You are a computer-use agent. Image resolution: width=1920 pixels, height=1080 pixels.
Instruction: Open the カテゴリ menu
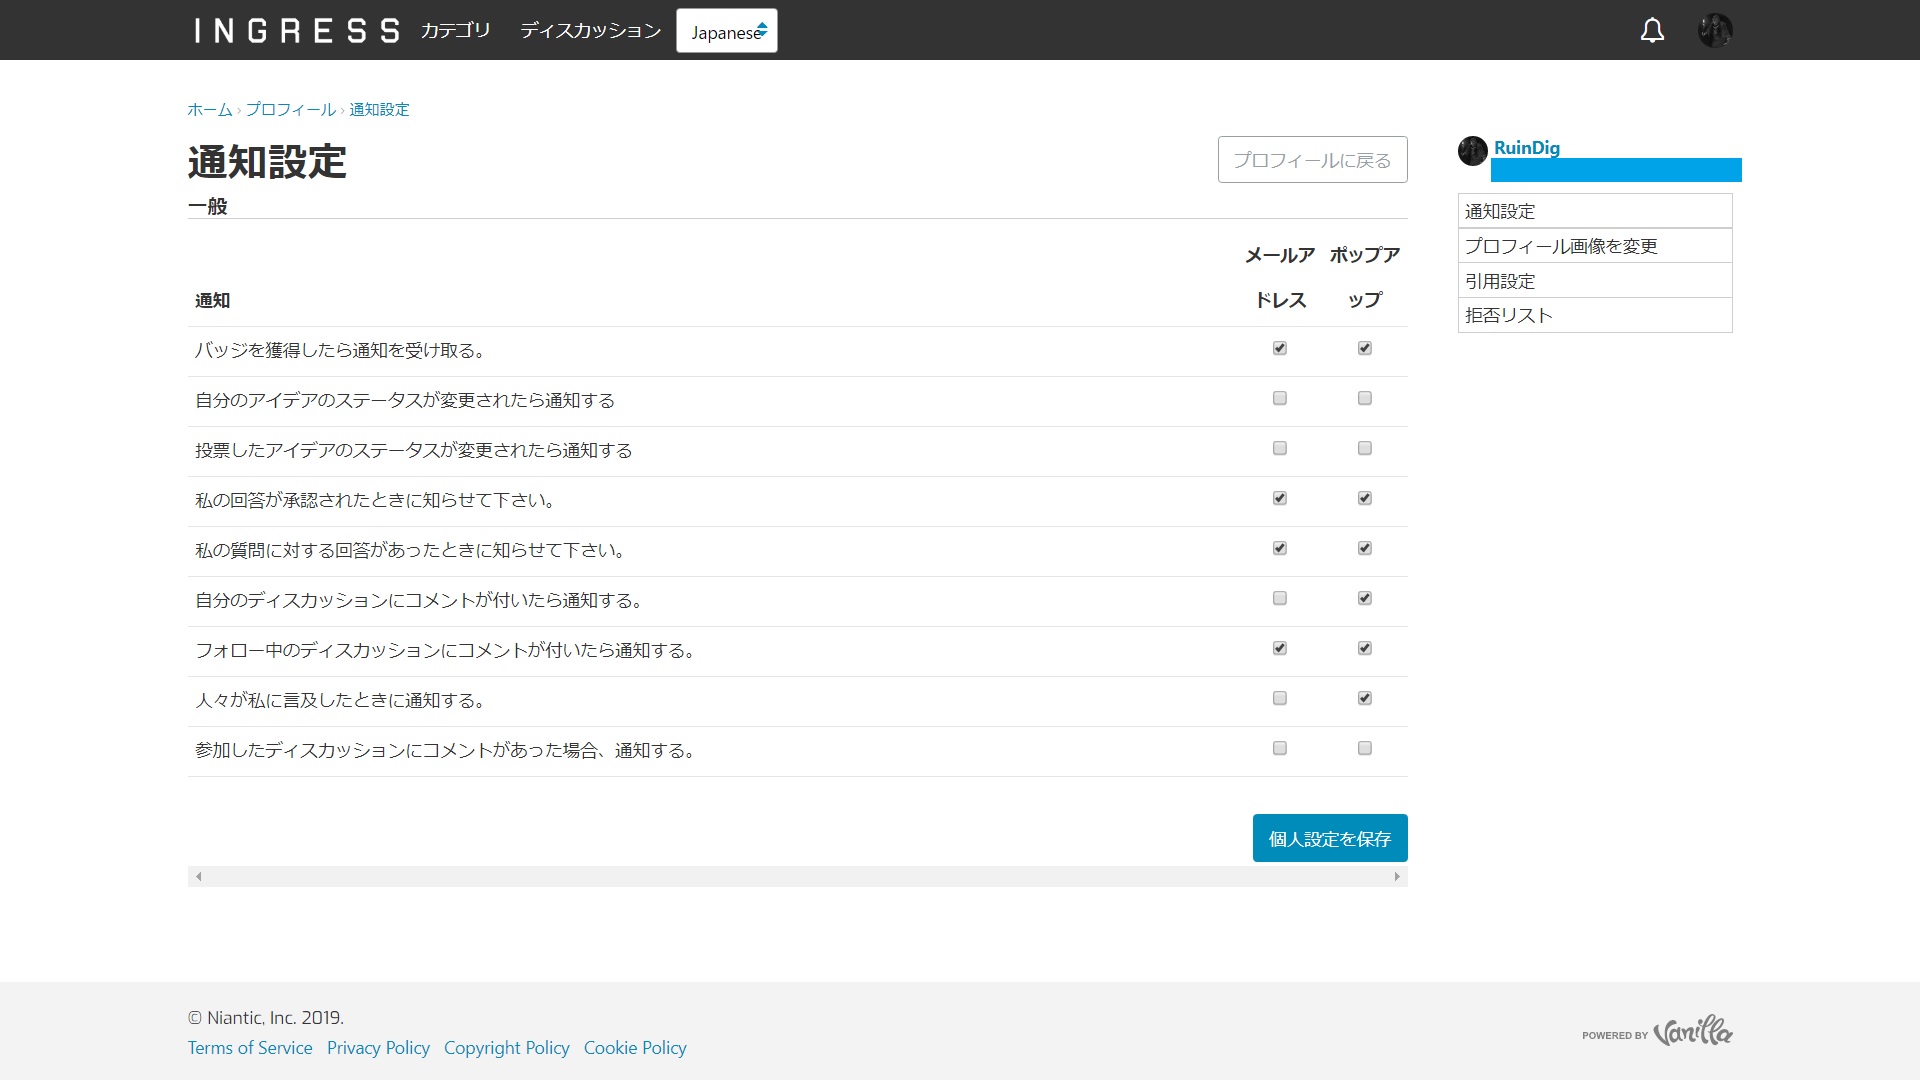(455, 30)
